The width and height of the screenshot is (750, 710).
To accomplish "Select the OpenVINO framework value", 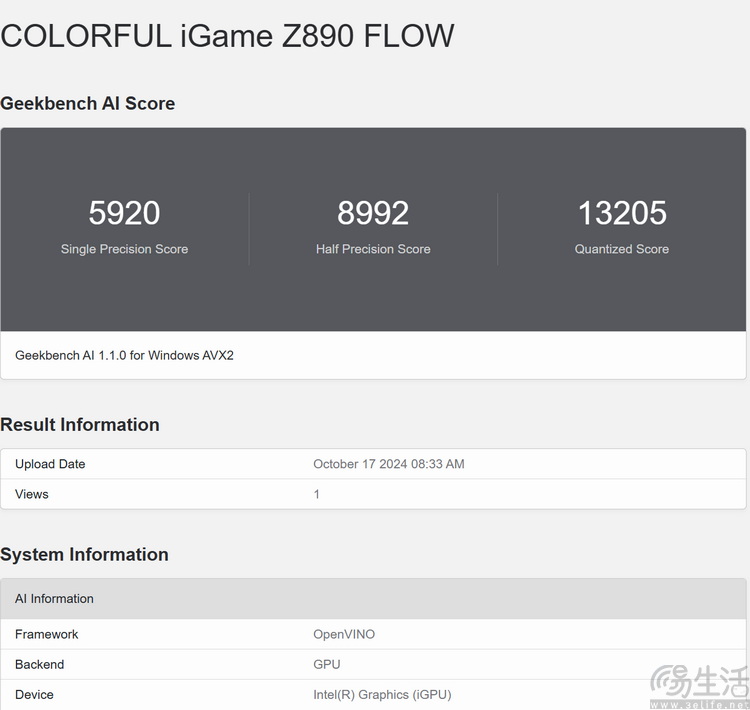I will coord(344,634).
